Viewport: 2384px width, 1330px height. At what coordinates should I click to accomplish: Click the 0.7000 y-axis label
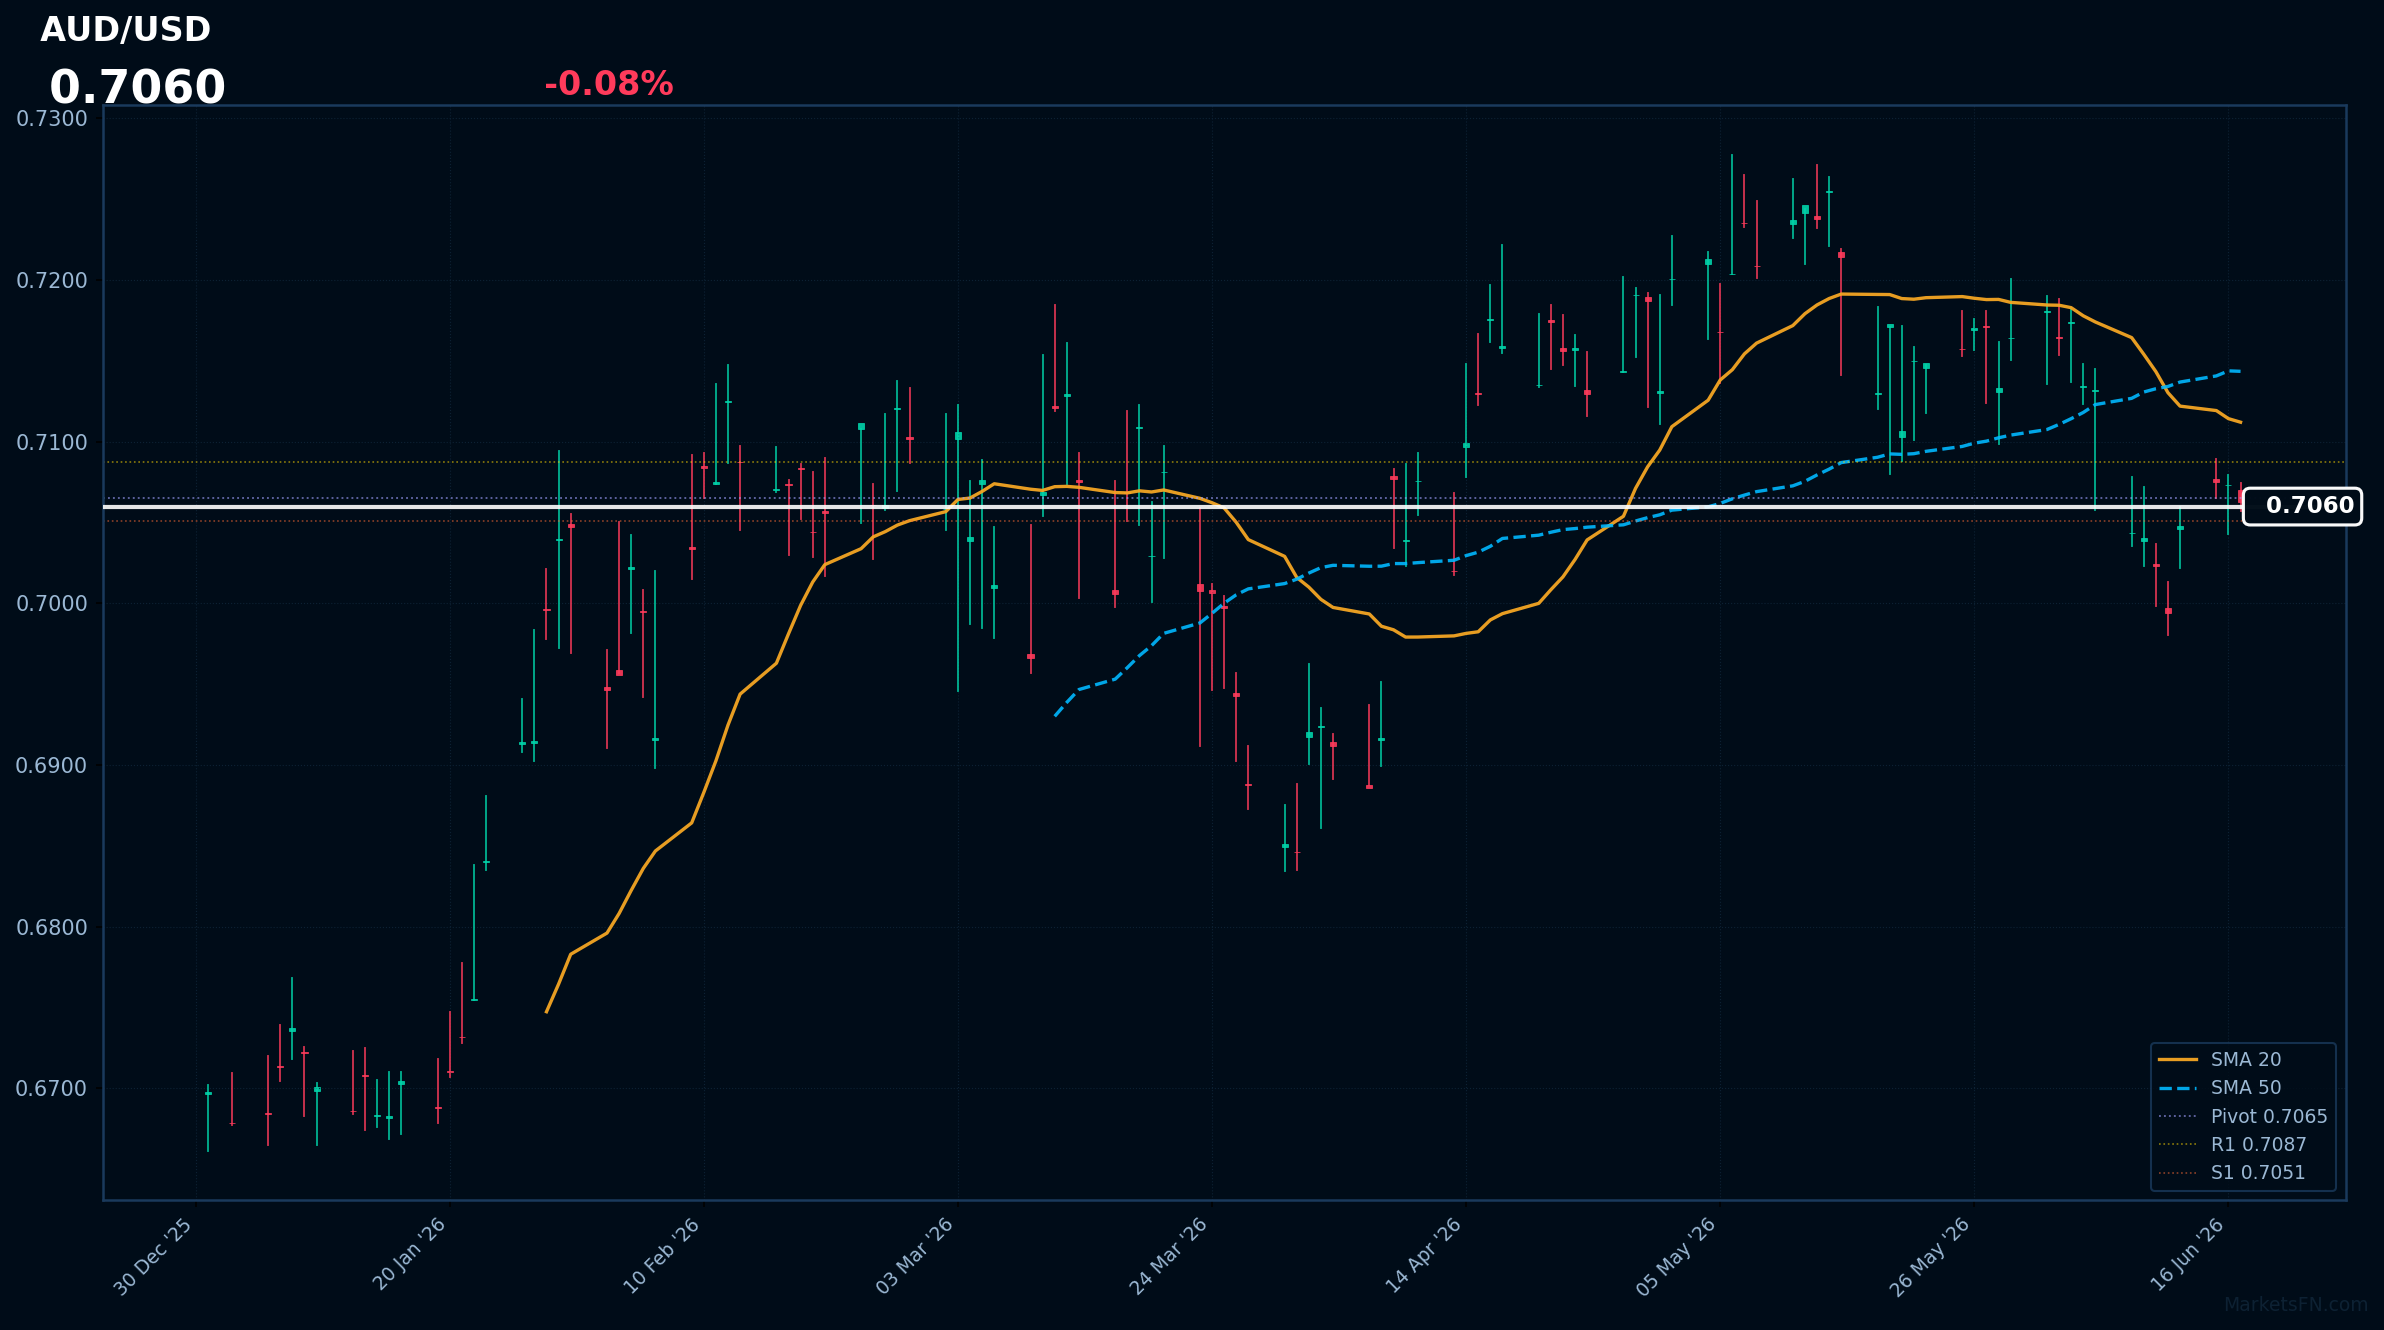pos(52,604)
